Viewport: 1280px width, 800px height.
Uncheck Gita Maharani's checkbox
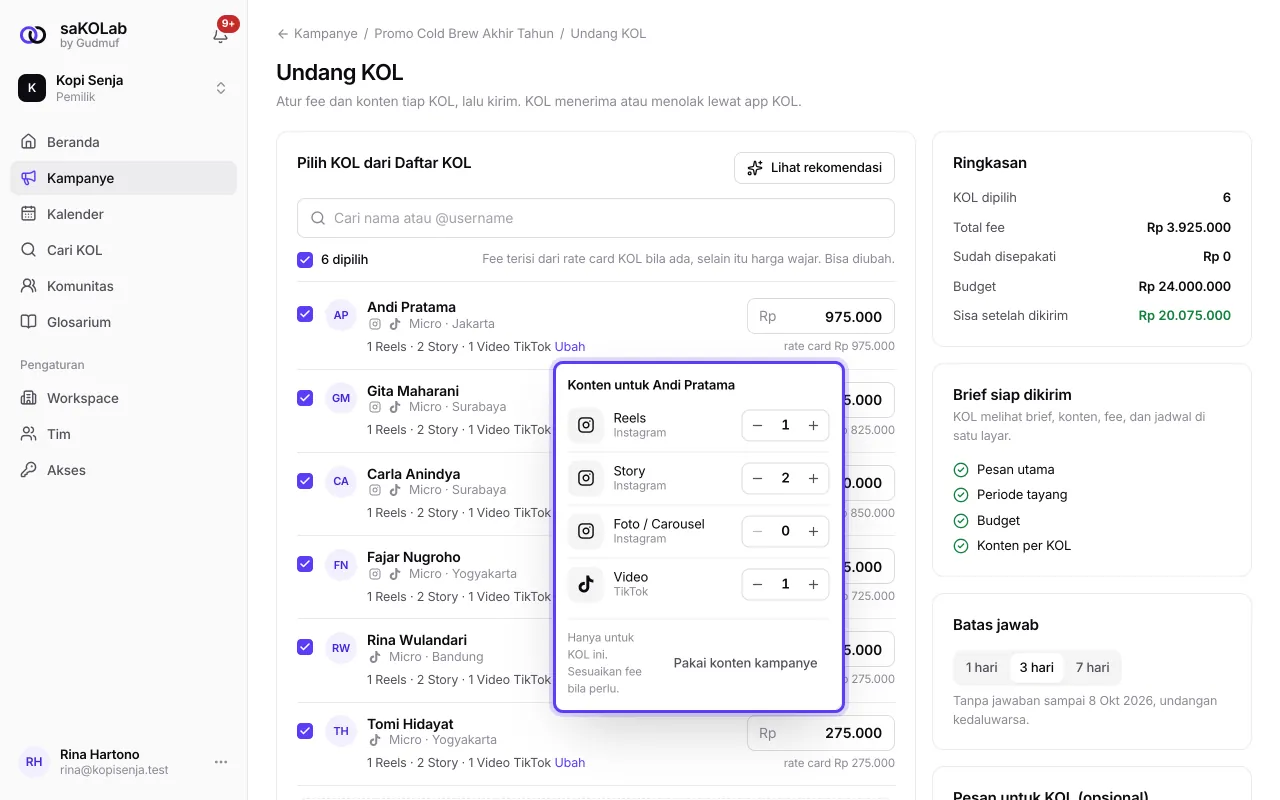click(305, 398)
